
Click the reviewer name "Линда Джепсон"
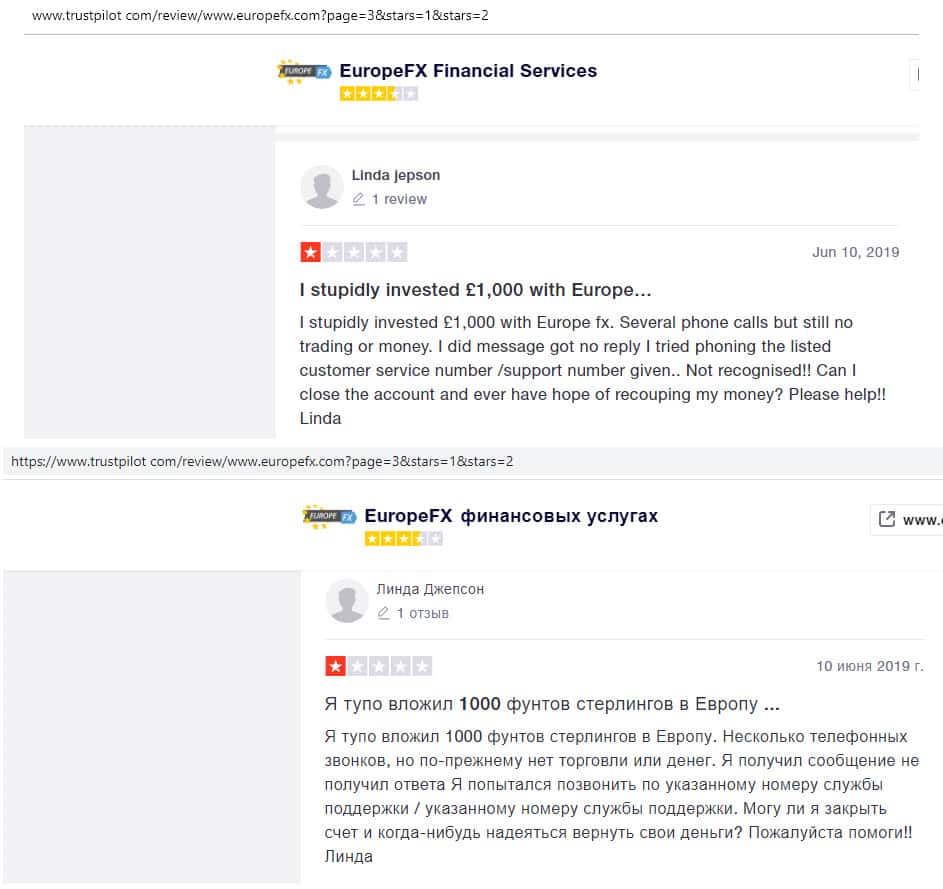(x=430, y=589)
